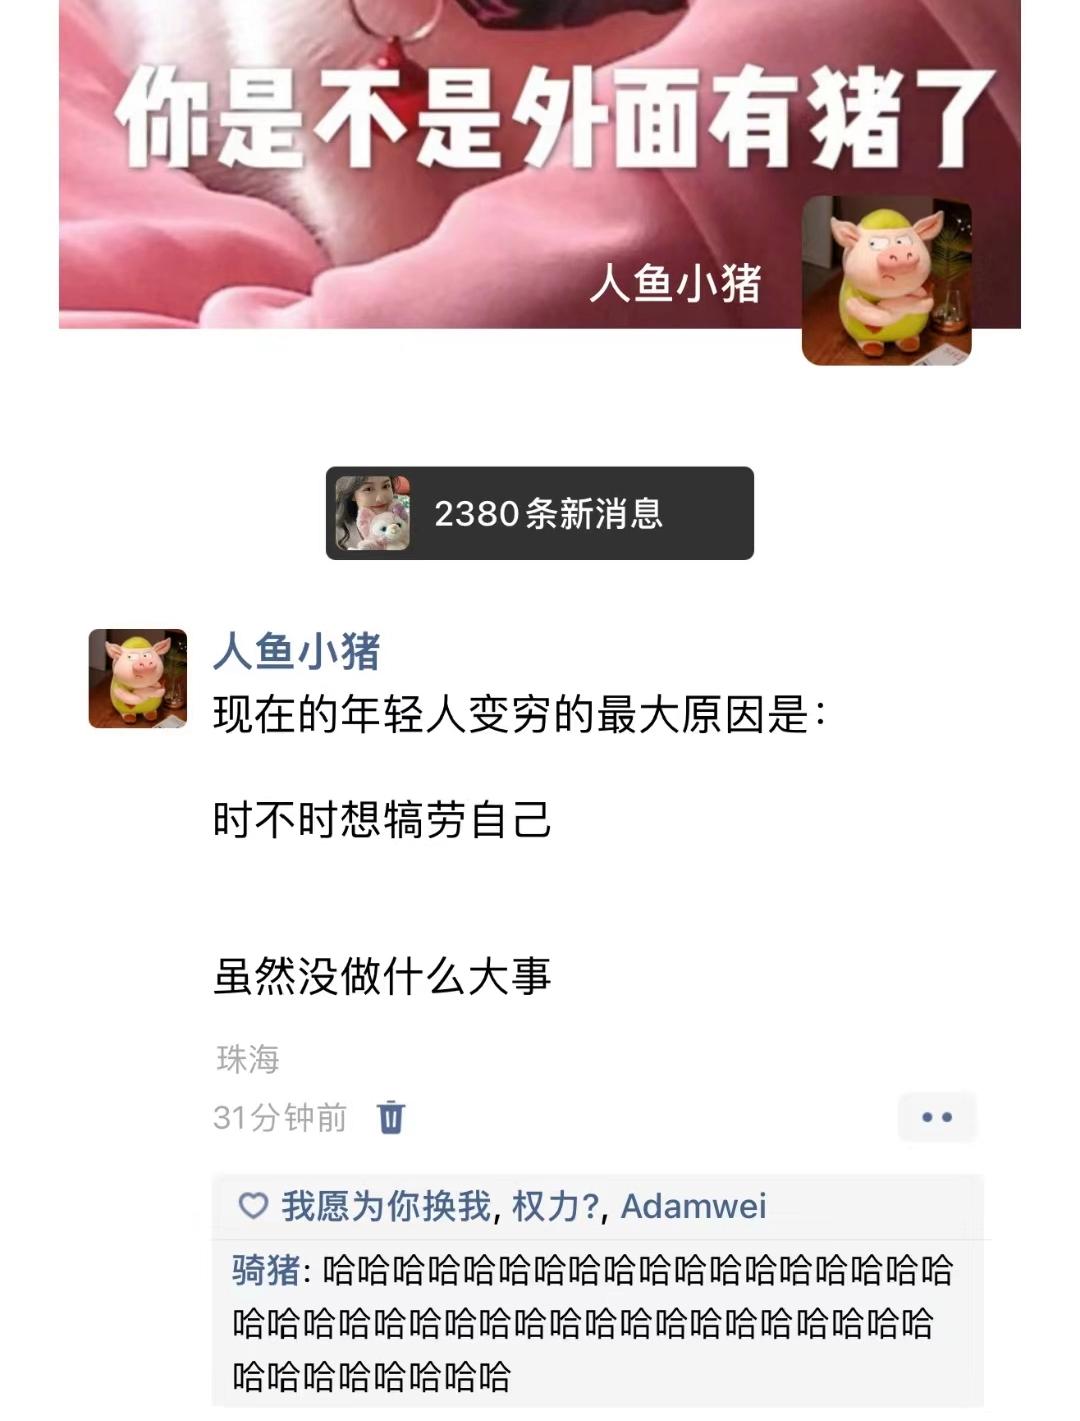The width and height of the screenshot is (1080, 1421).
Task: Open the pig profile avatar on the cover
Action: pos(887,280)
